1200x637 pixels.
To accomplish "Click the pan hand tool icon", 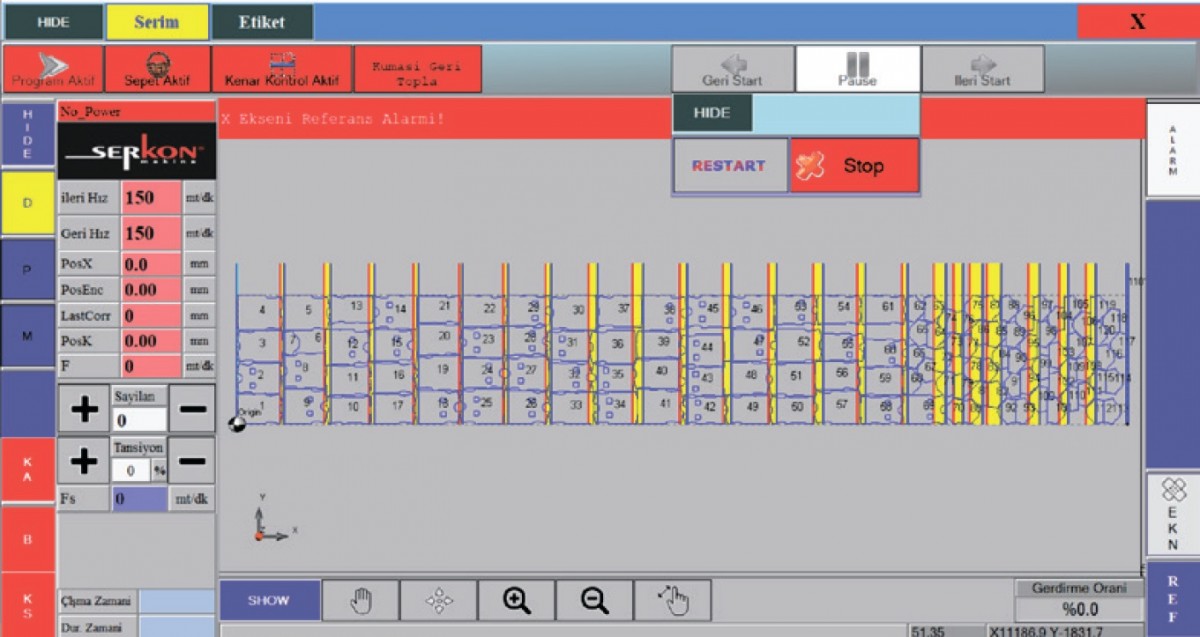I will [361, 600].
